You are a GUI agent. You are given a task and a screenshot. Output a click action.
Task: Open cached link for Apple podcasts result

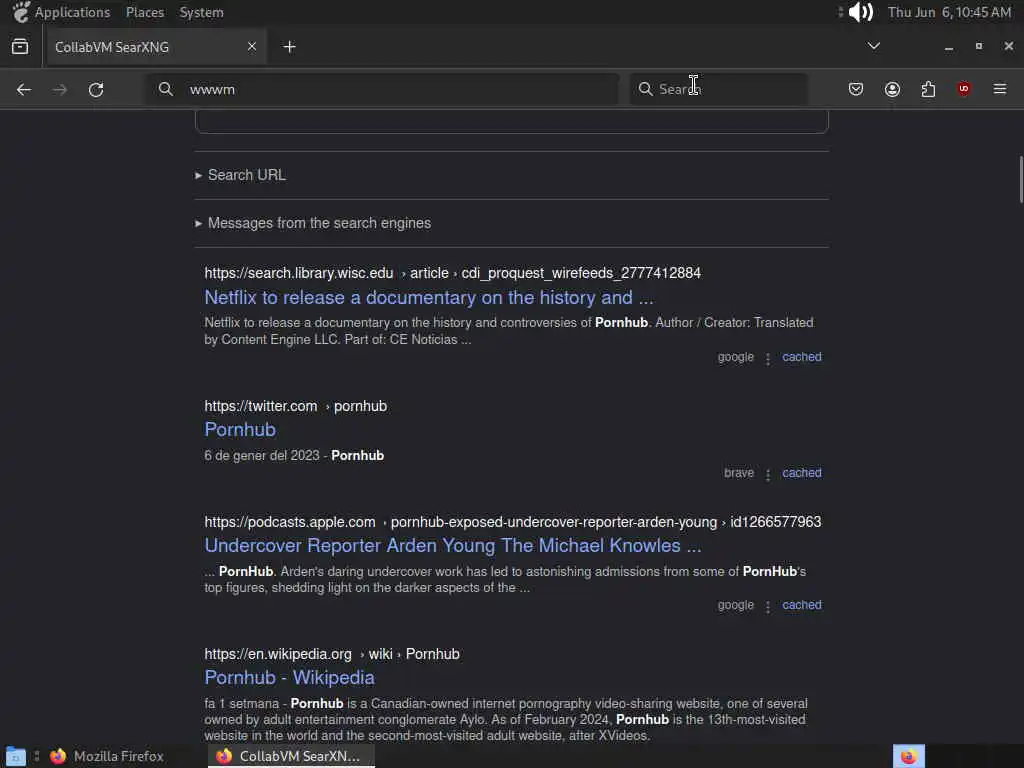click(x=801, y=605)
